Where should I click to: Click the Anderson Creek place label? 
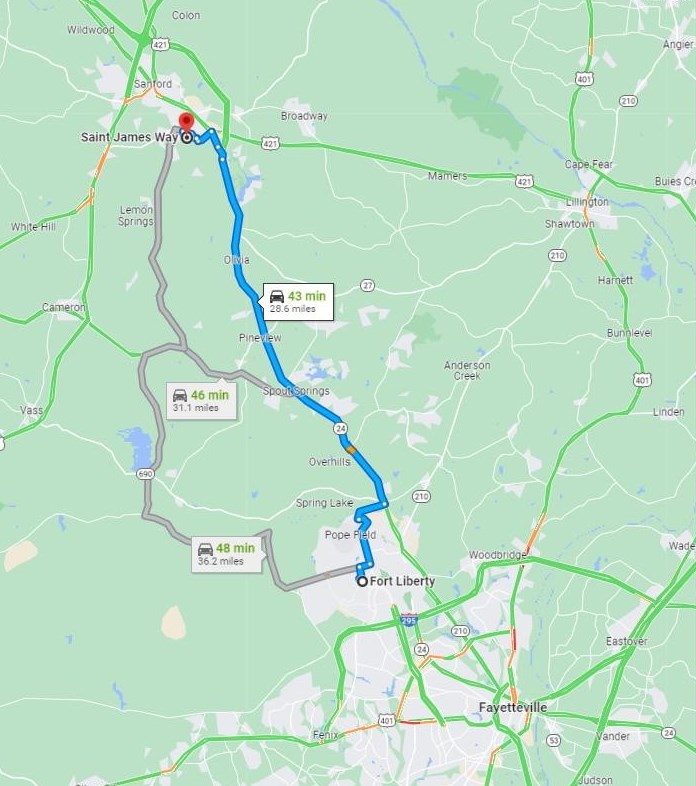coord(467,370)
